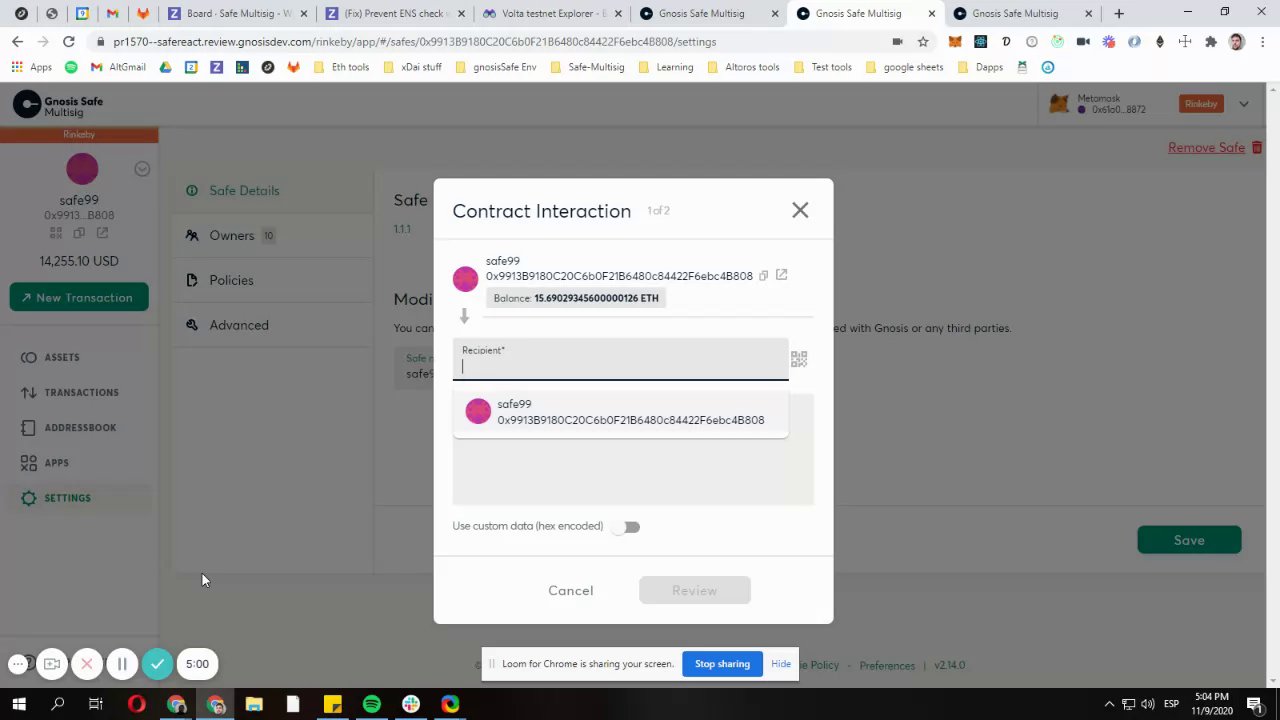Image resolution: width=1280 pixels, height=720 pixels.
Task: Start a New Transaction
Action: [x=79, y=298]
